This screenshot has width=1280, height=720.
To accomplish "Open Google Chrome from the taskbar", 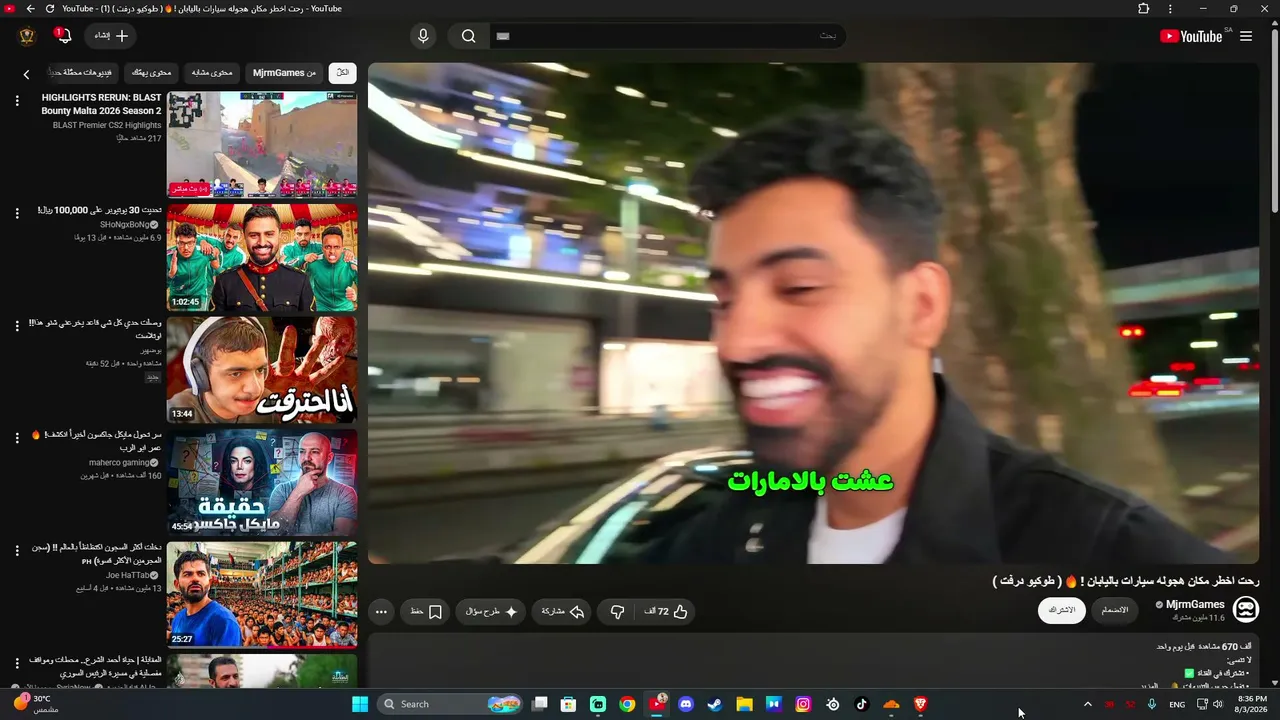I will pyautogui.click(x=627, y=704).
